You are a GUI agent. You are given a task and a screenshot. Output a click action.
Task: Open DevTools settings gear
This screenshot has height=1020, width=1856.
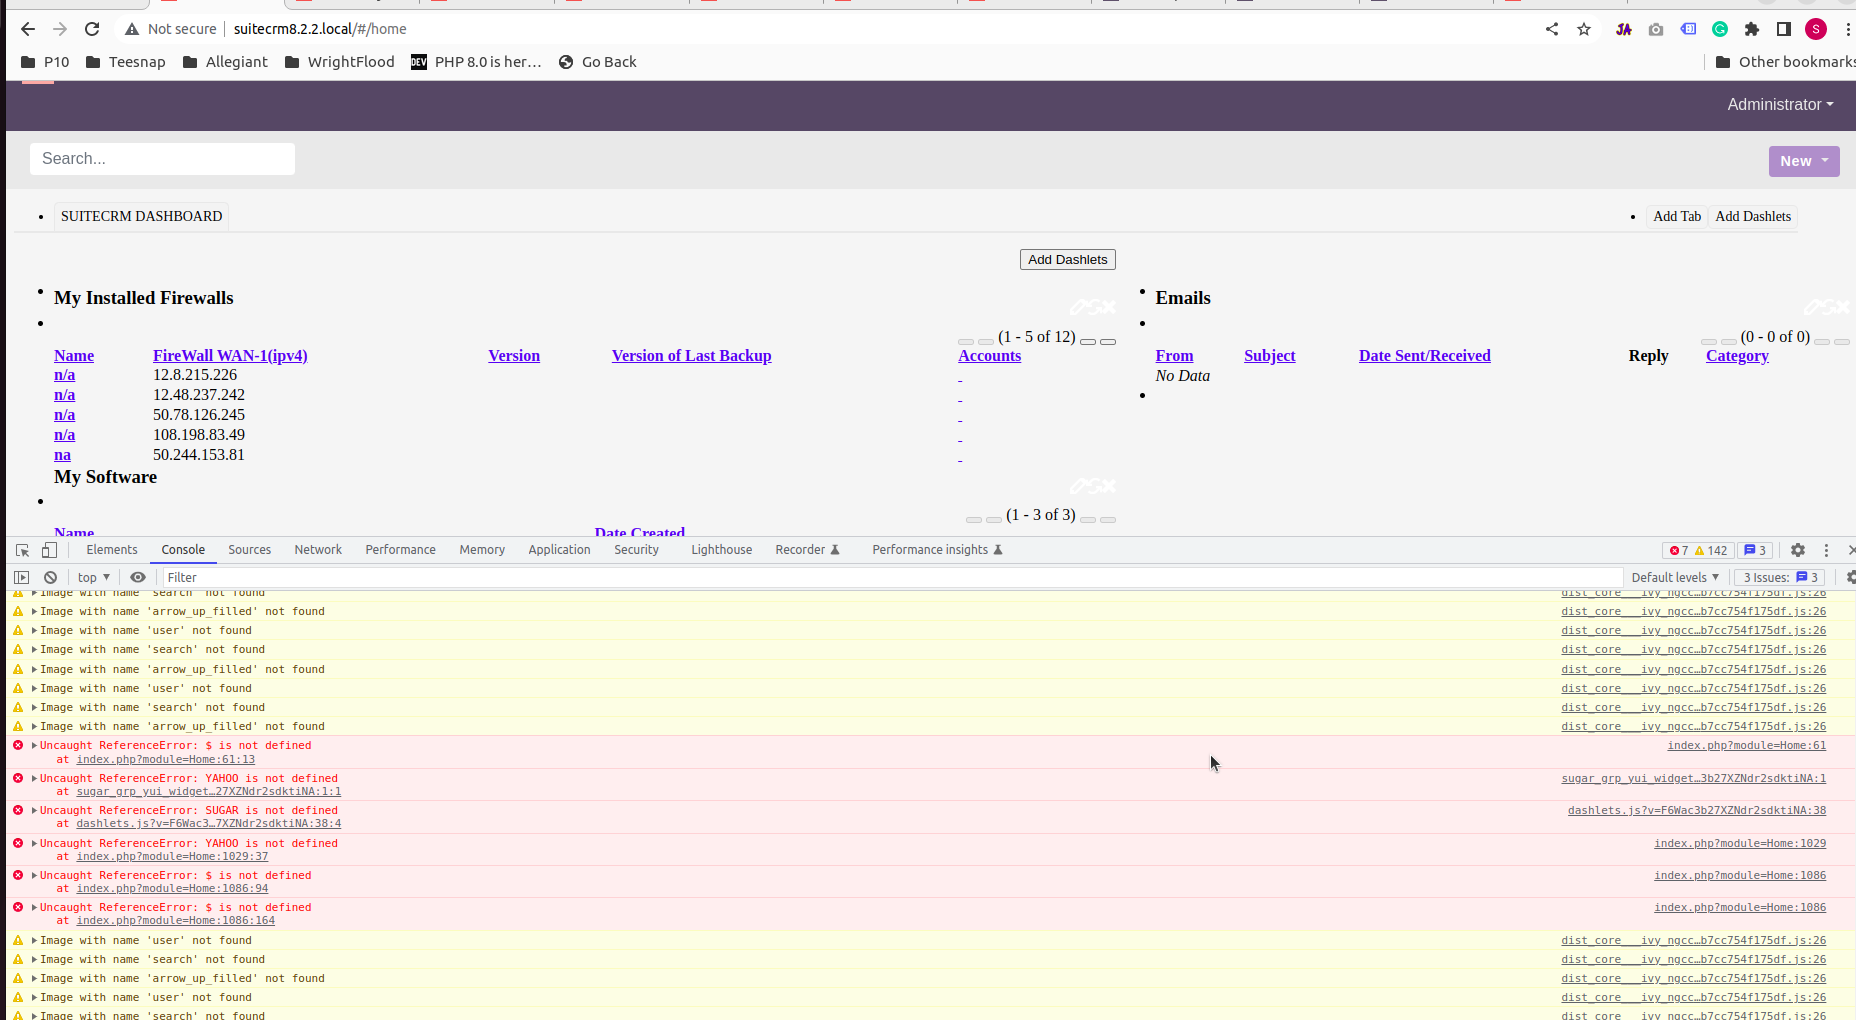click(1797, 550)
